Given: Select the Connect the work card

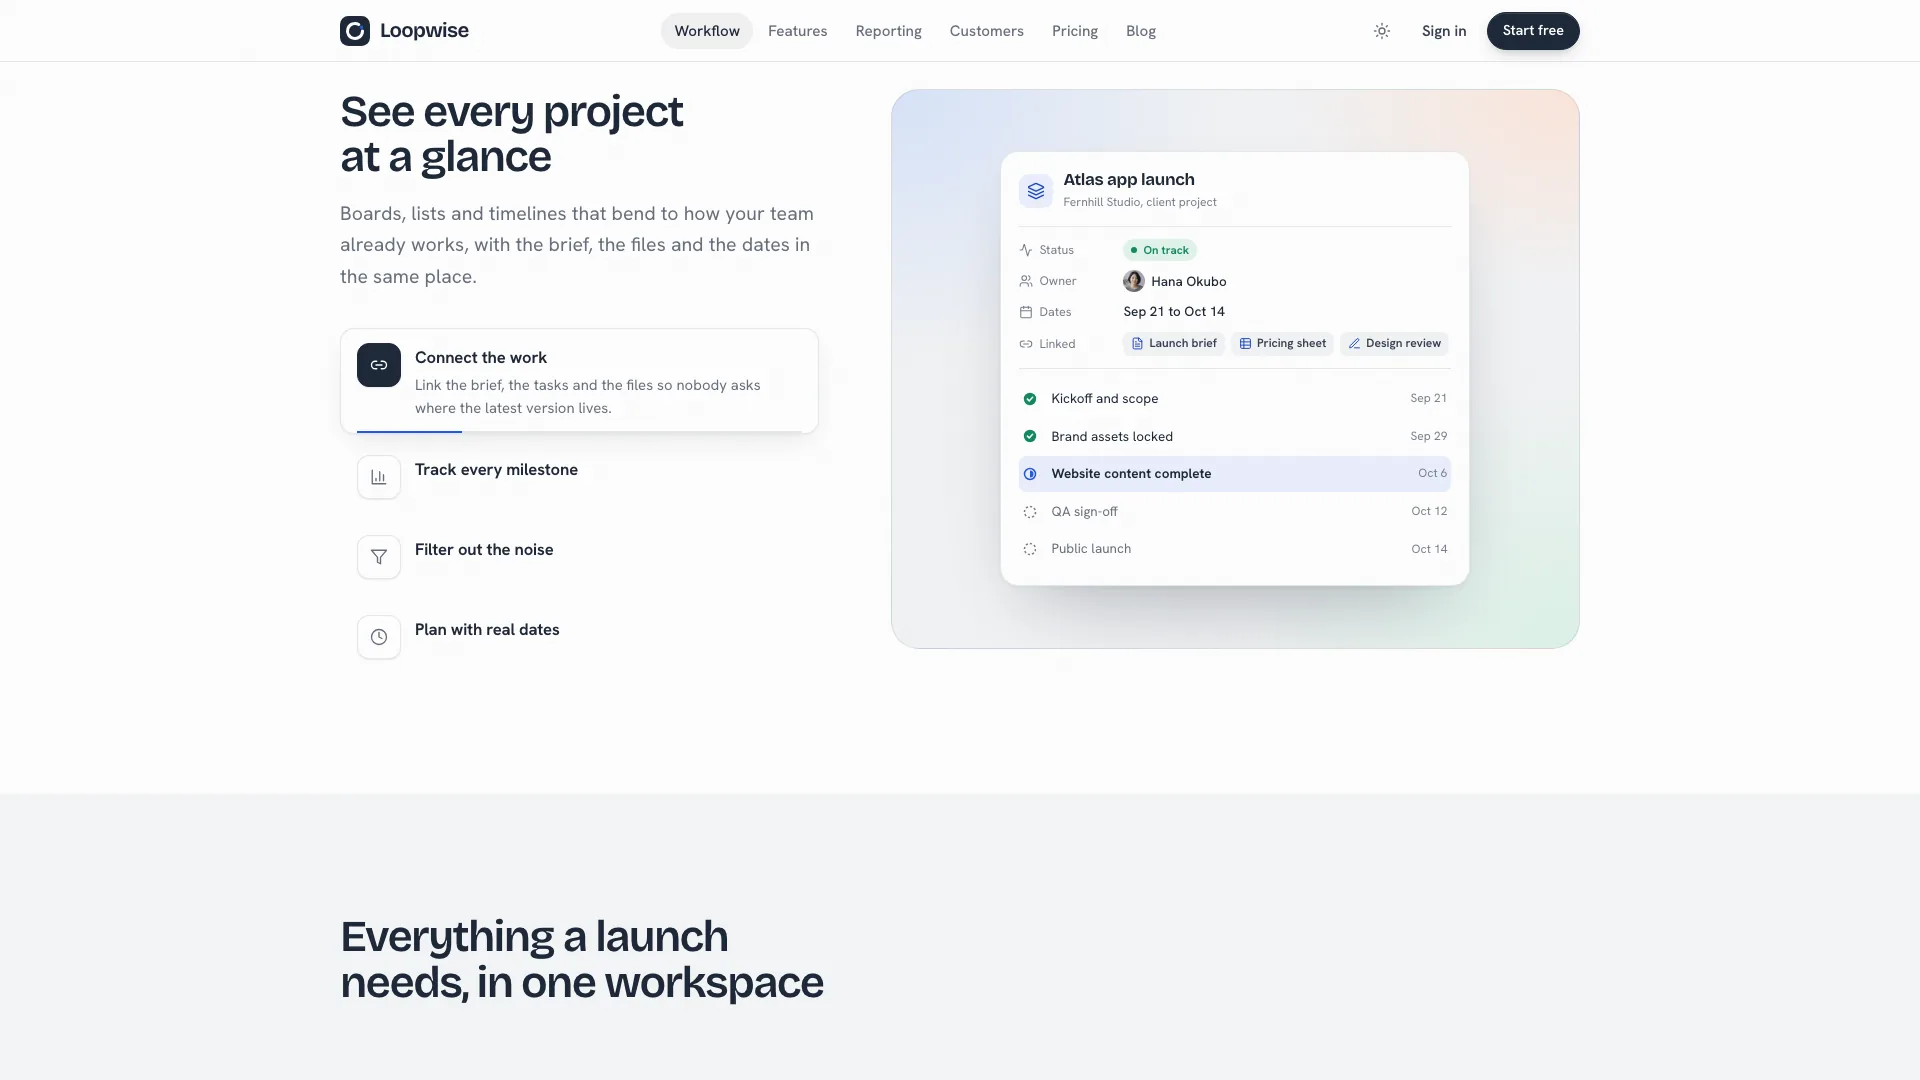Looking at the screenshot, I should click(579, 381).
